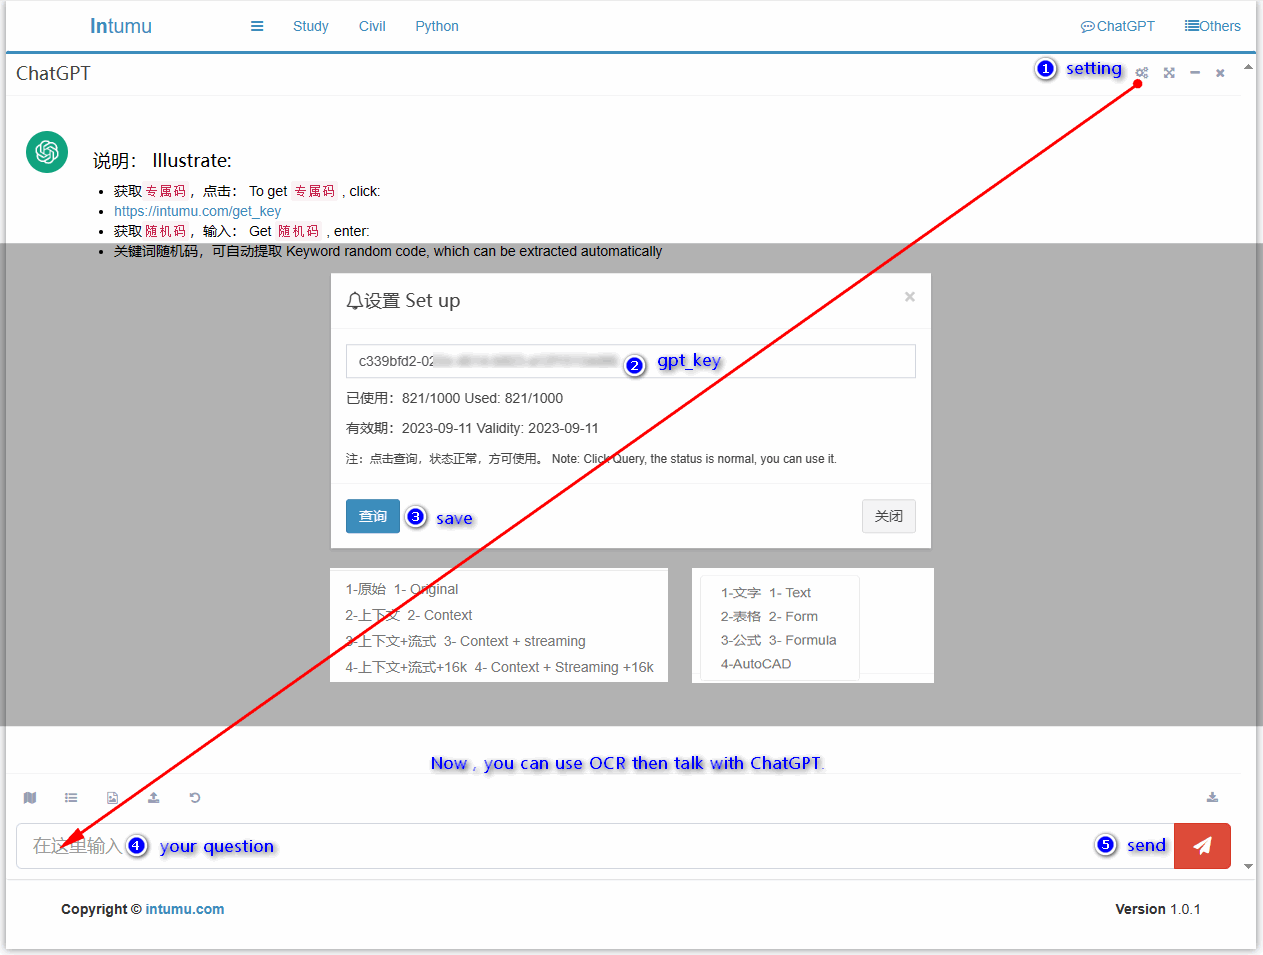This screenshot has width=1263, height=955.
Task: Click the list icon in the bottom toolbar
Action: click(x=71, y=798)
